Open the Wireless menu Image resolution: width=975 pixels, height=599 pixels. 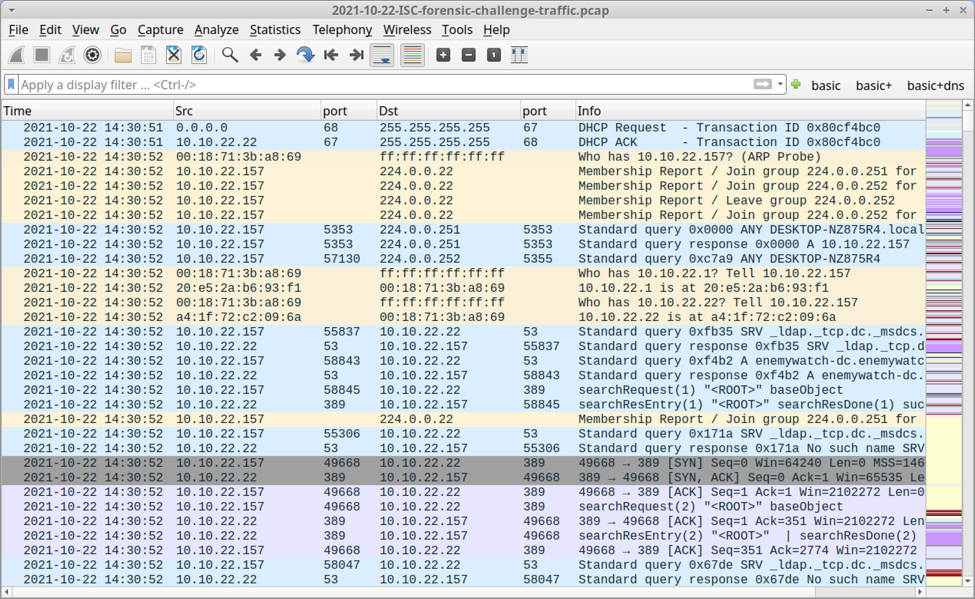point(407,30)
